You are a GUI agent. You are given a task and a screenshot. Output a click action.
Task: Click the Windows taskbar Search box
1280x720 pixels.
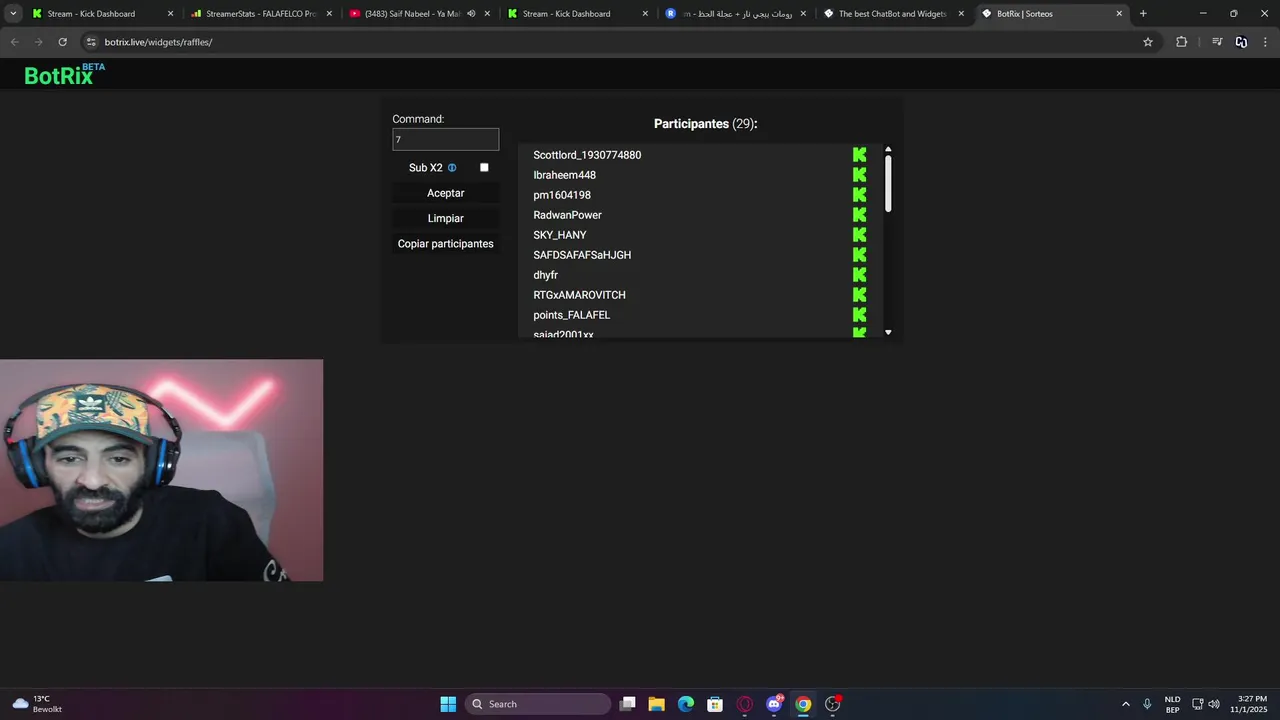tap(539, 704)
